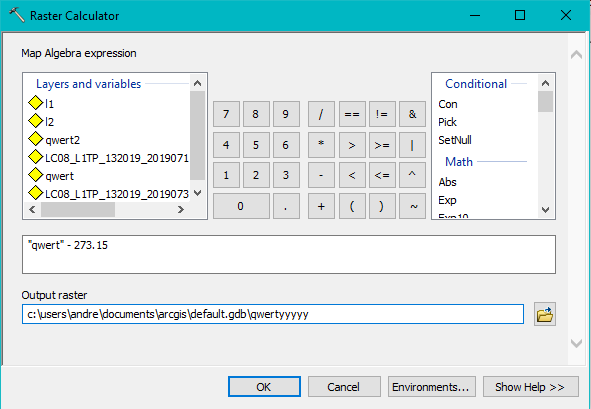Close the Raster Calculator window

(566, 15)
